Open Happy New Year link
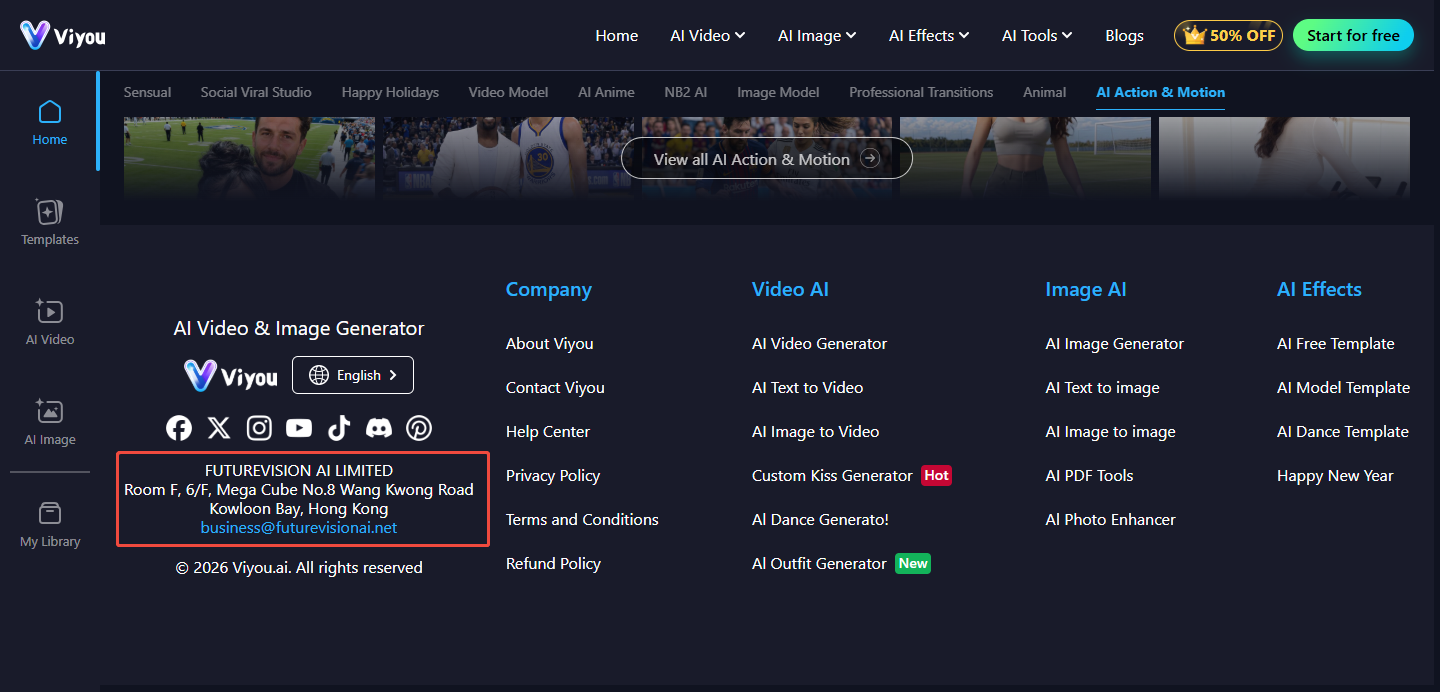This screenshot has width=1440, height=692. [x=1335, y=475]
